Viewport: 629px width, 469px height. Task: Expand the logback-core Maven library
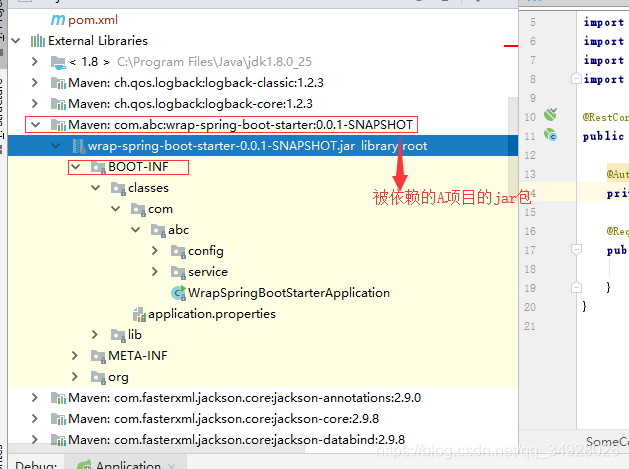(35, 104)
